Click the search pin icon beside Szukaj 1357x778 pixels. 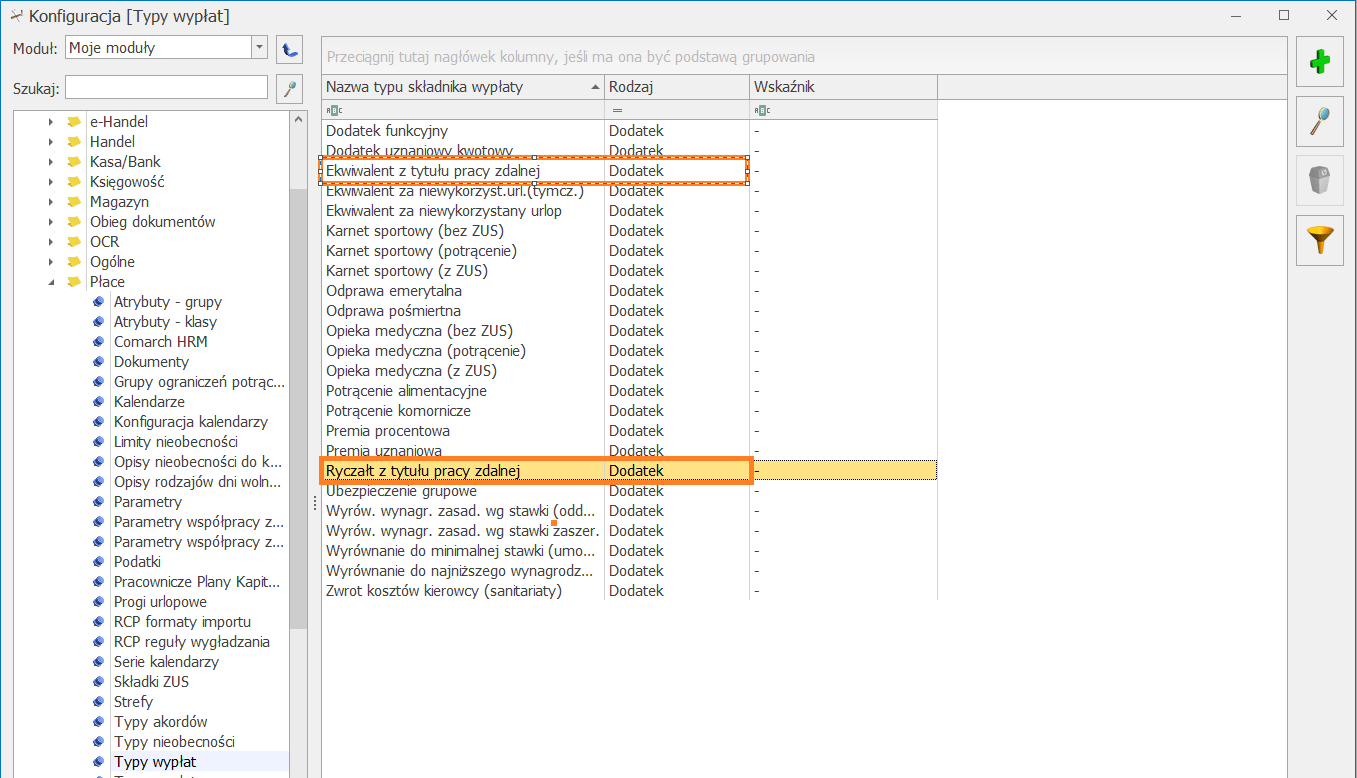click(x=289, y=88)
